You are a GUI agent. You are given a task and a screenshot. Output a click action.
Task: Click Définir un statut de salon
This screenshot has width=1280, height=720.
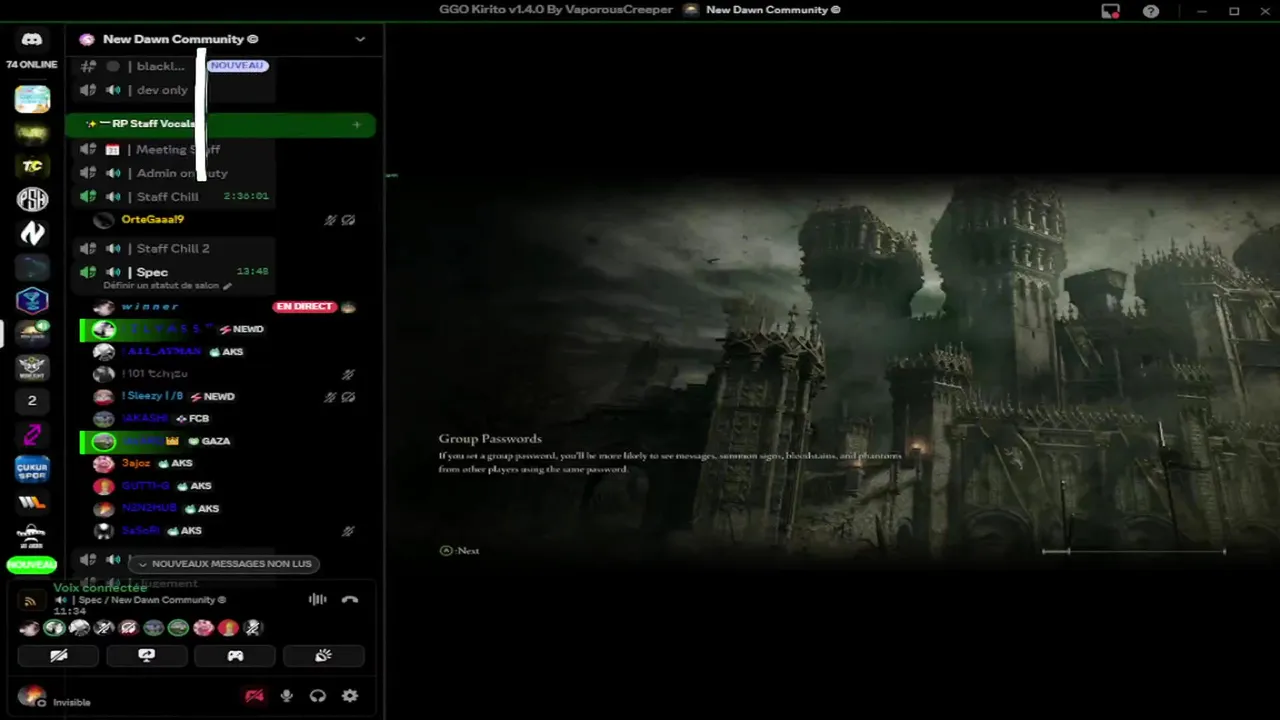[167, 286]
